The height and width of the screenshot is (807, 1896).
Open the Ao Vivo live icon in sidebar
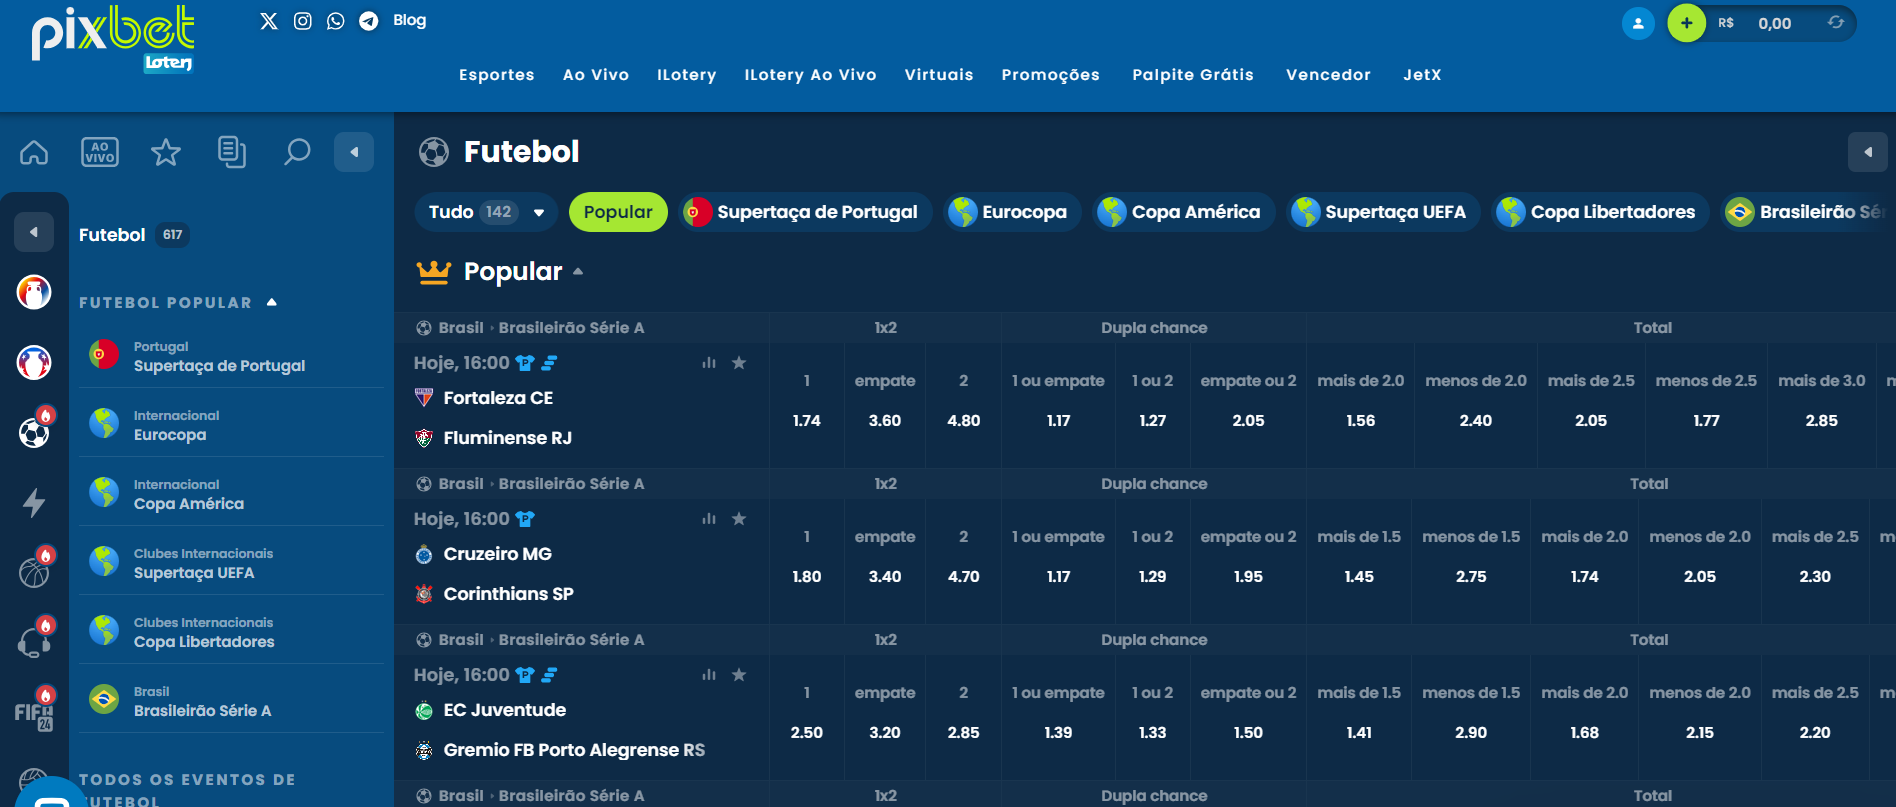[100, 152]
